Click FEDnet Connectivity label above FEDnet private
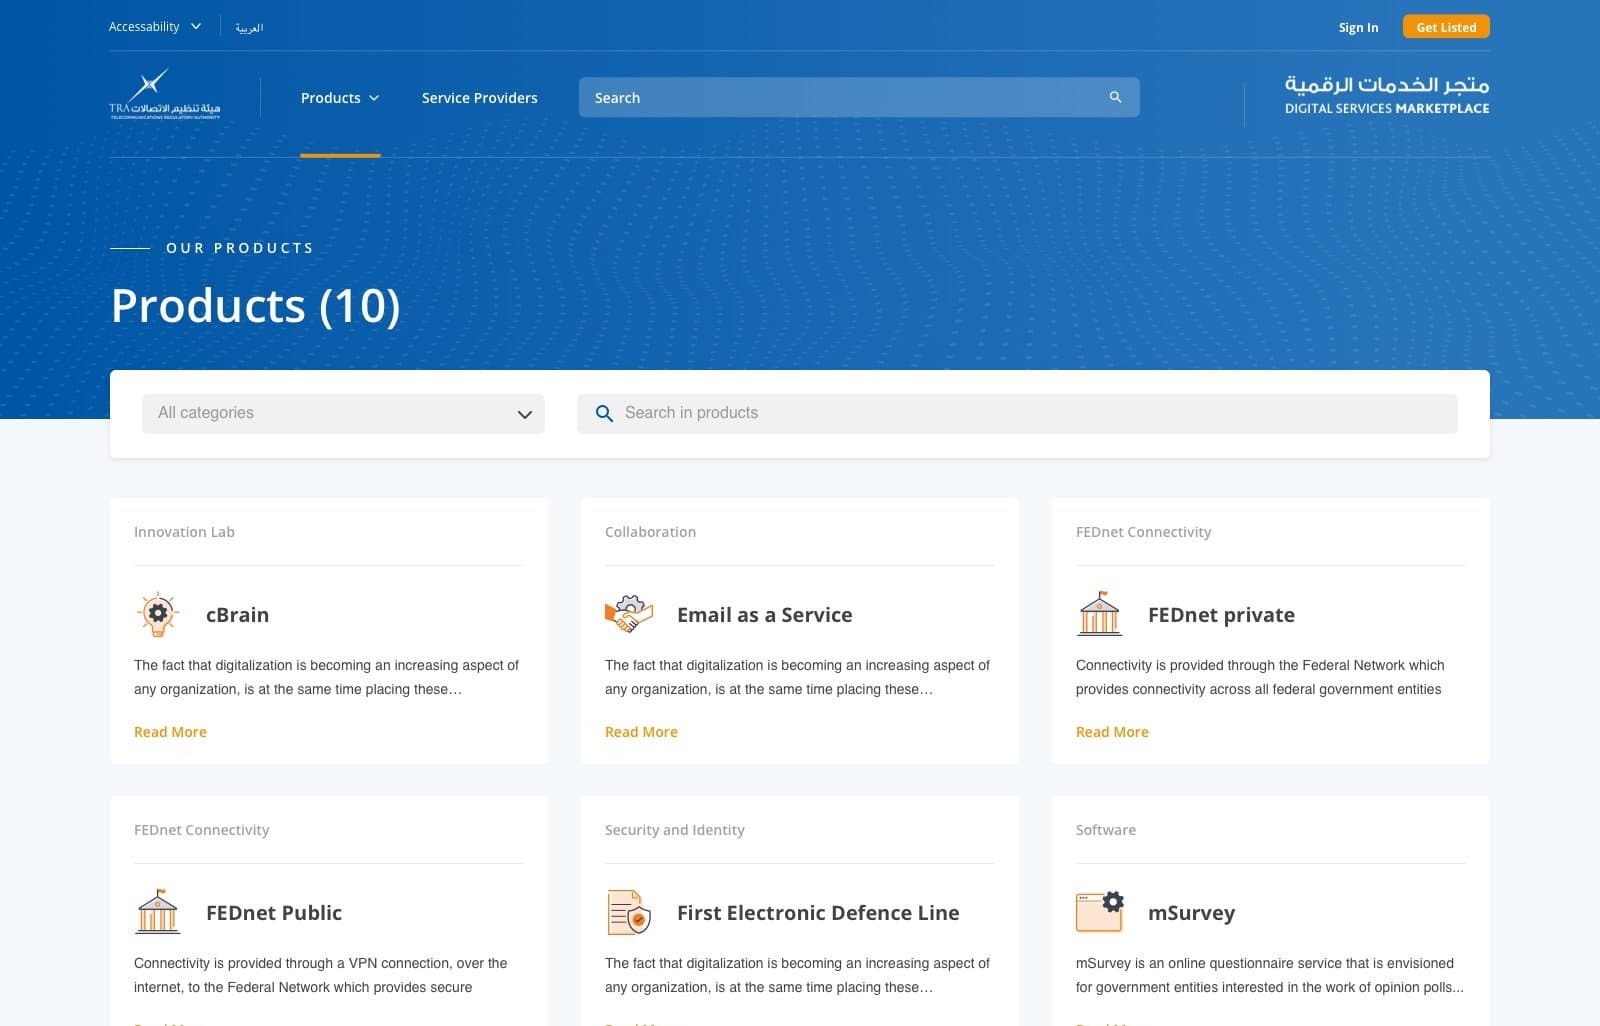 pyautogui.click(x=1143, y=532)
